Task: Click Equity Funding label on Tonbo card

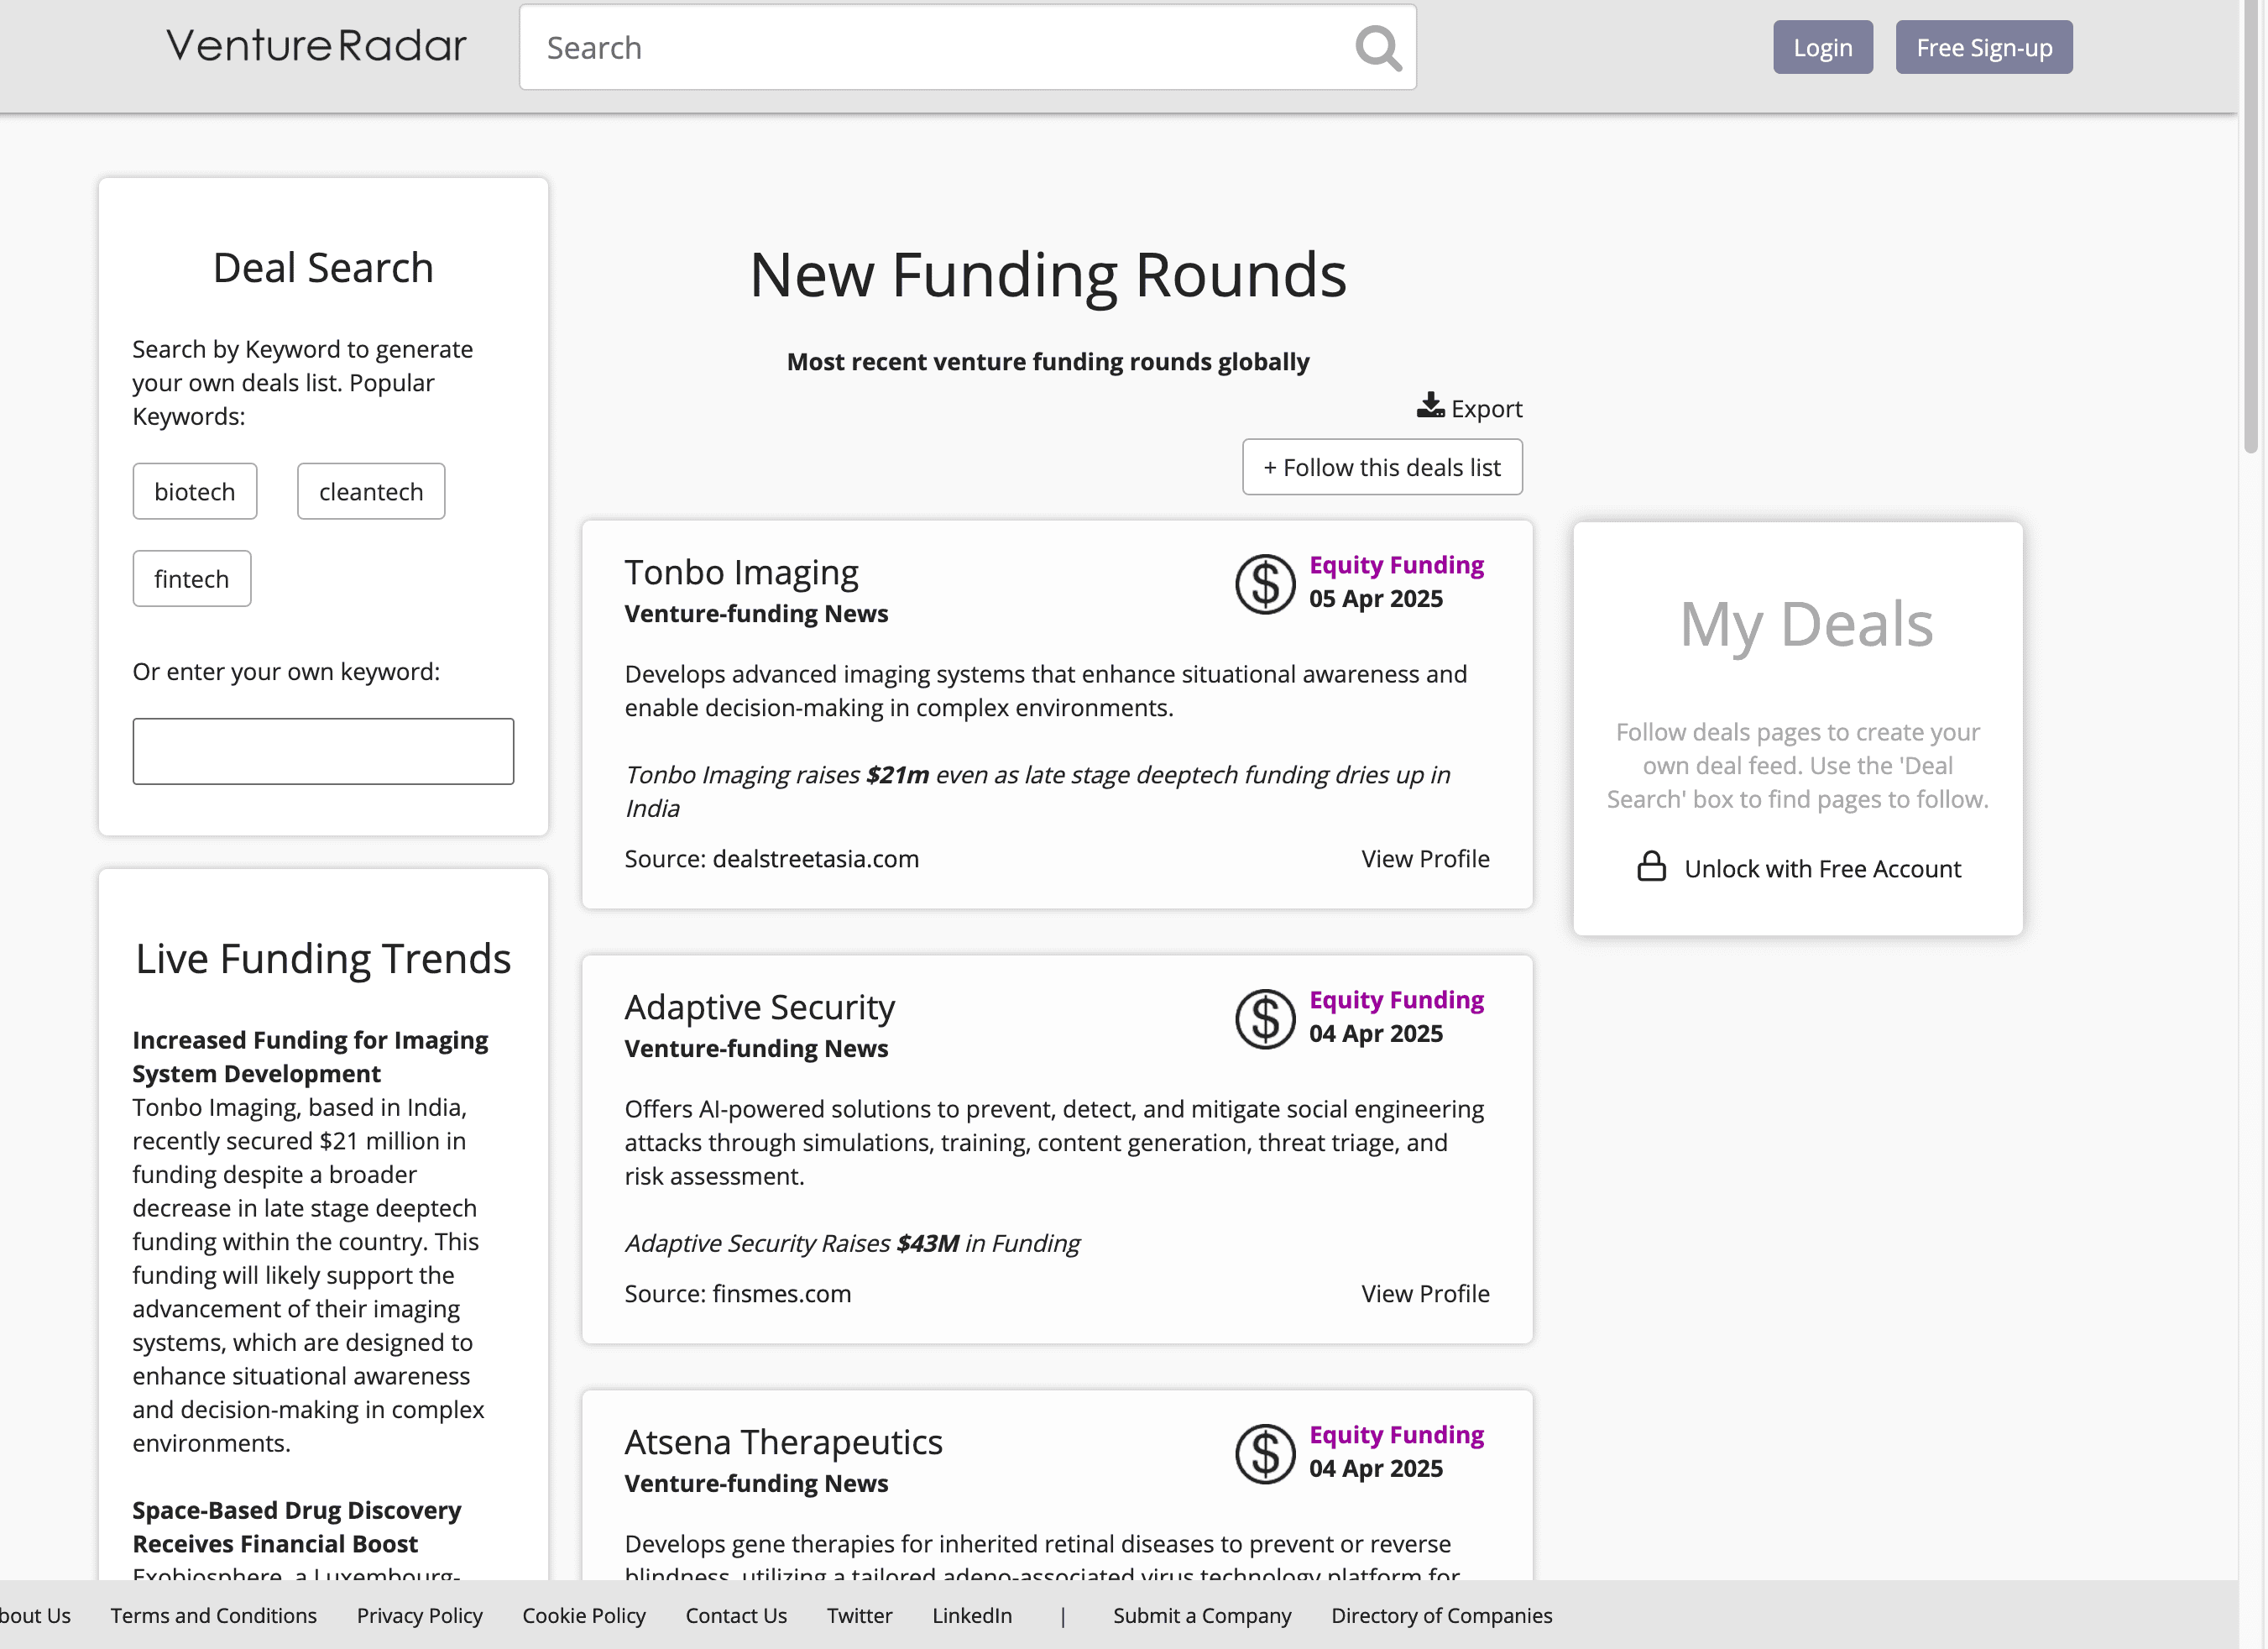Action: tap(1396, 564)
